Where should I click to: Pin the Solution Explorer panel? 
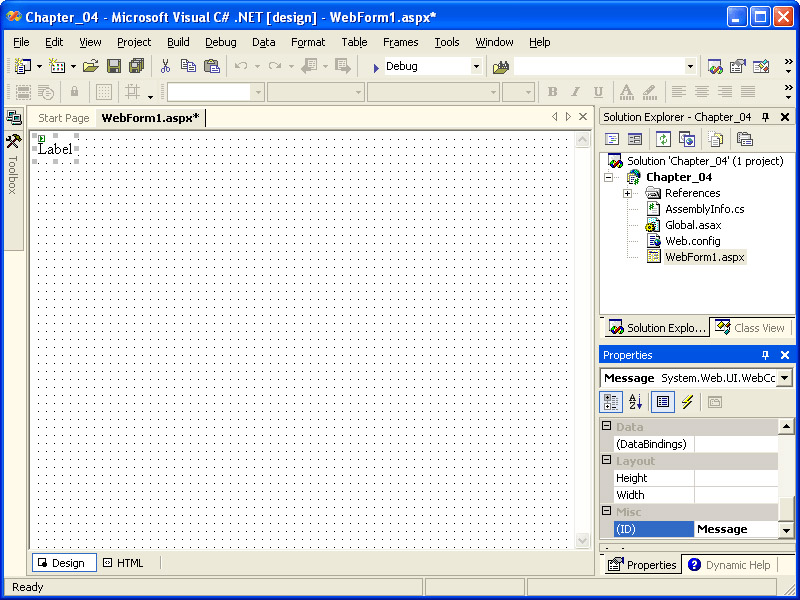pyautogui.click(x=766, y=117)
